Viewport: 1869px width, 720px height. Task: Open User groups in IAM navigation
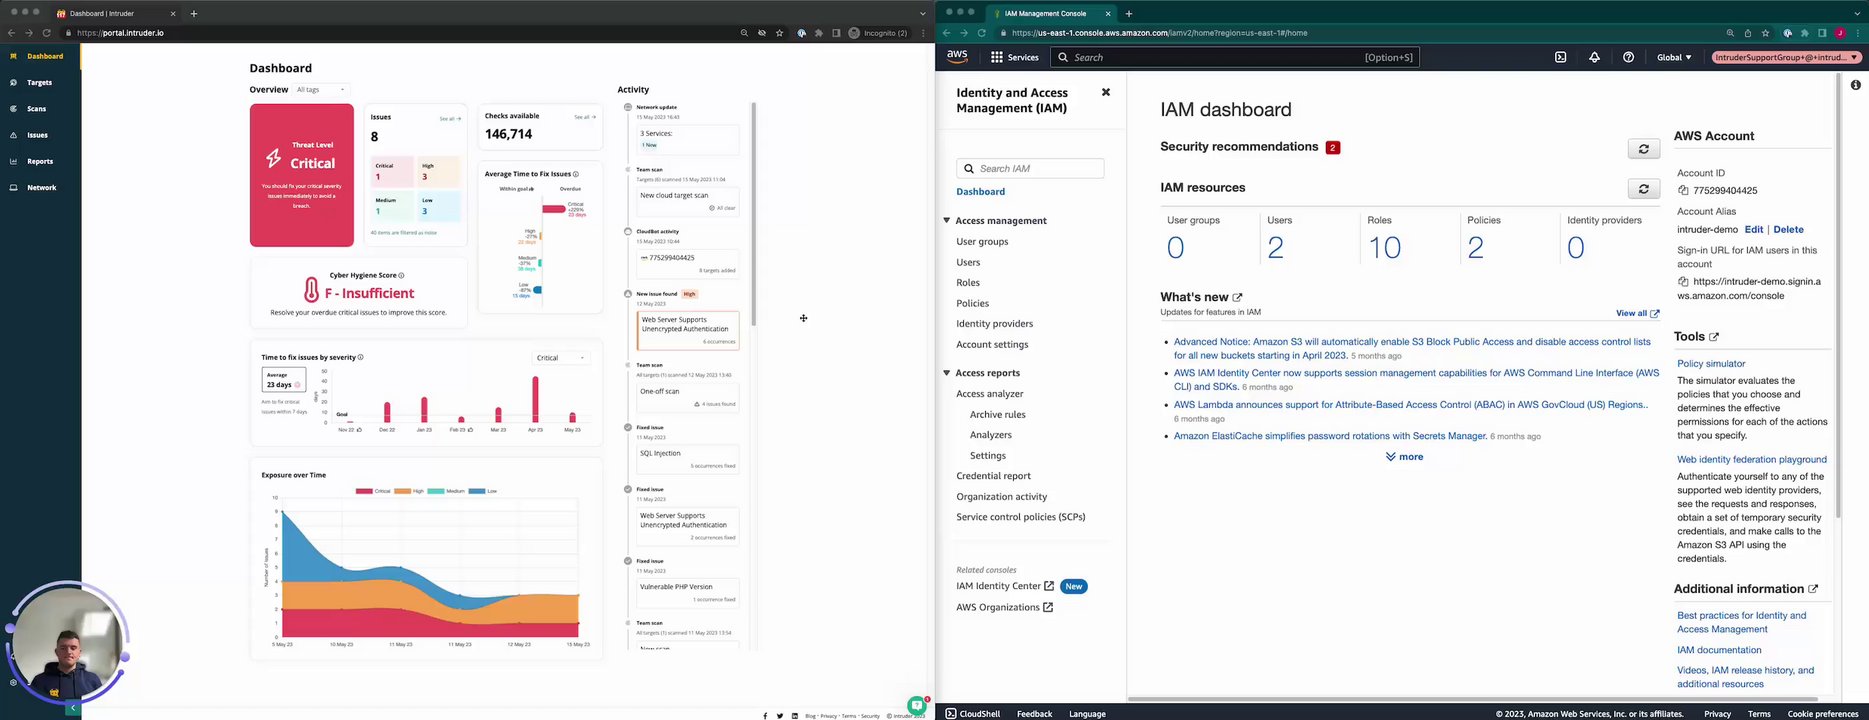tap(982, 242)
